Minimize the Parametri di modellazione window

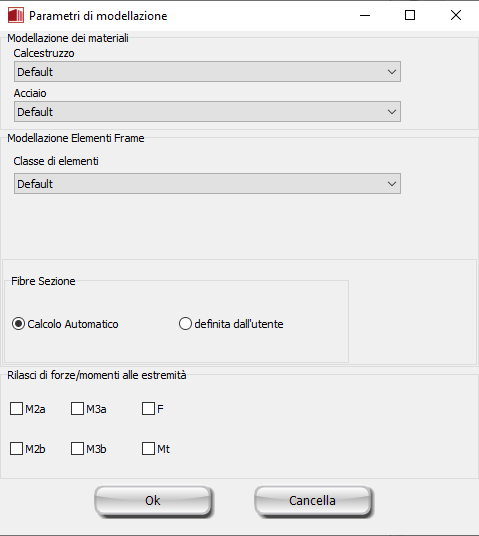tap(365, 15)
